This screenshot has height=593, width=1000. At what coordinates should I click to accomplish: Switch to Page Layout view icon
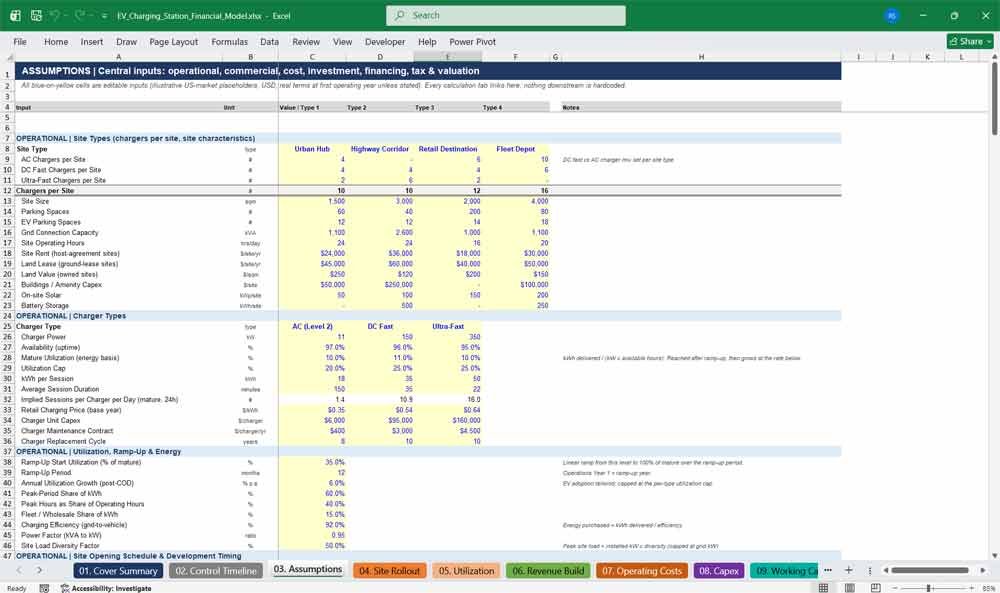click(x=849, y=587)
